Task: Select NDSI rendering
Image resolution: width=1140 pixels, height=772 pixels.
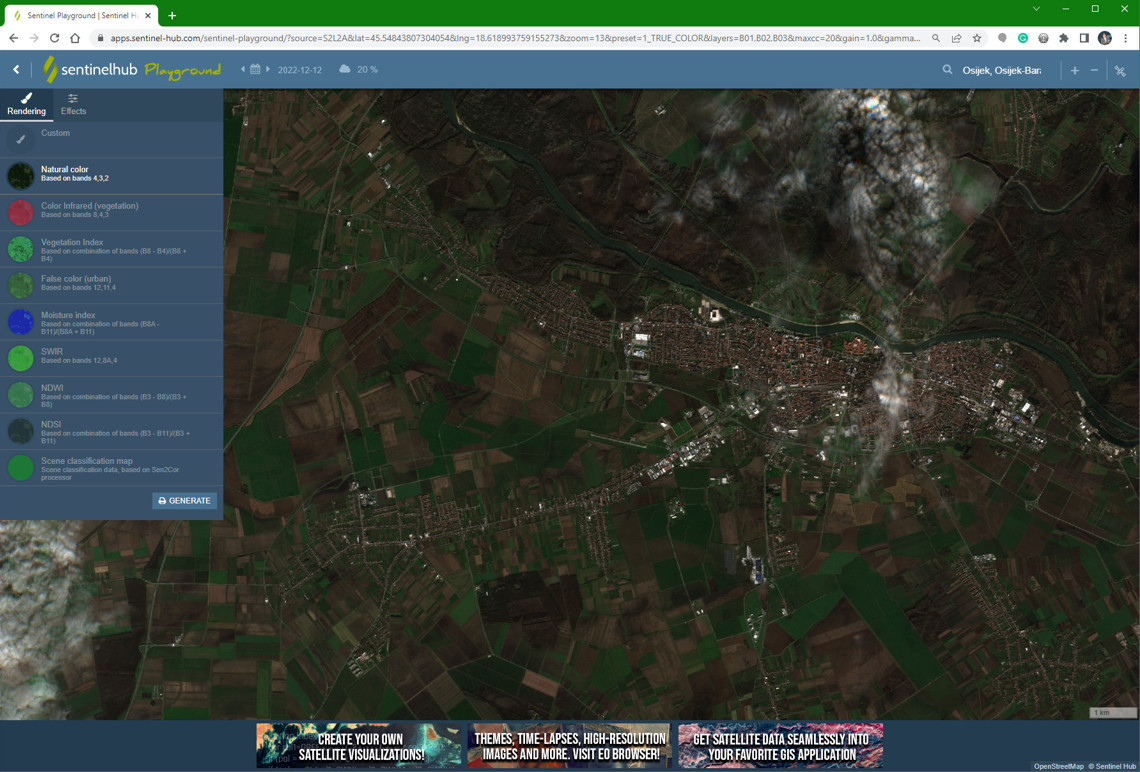Action: (x=111, y=431)
